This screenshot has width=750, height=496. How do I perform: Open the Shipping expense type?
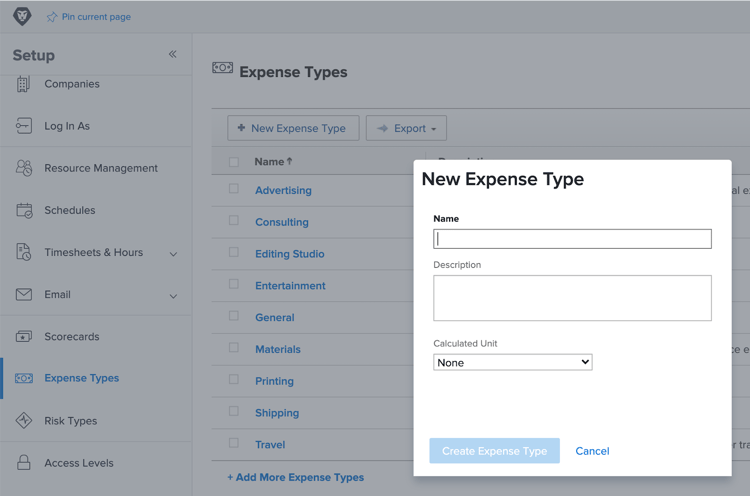pyautogui.click(x=277, y=413)
